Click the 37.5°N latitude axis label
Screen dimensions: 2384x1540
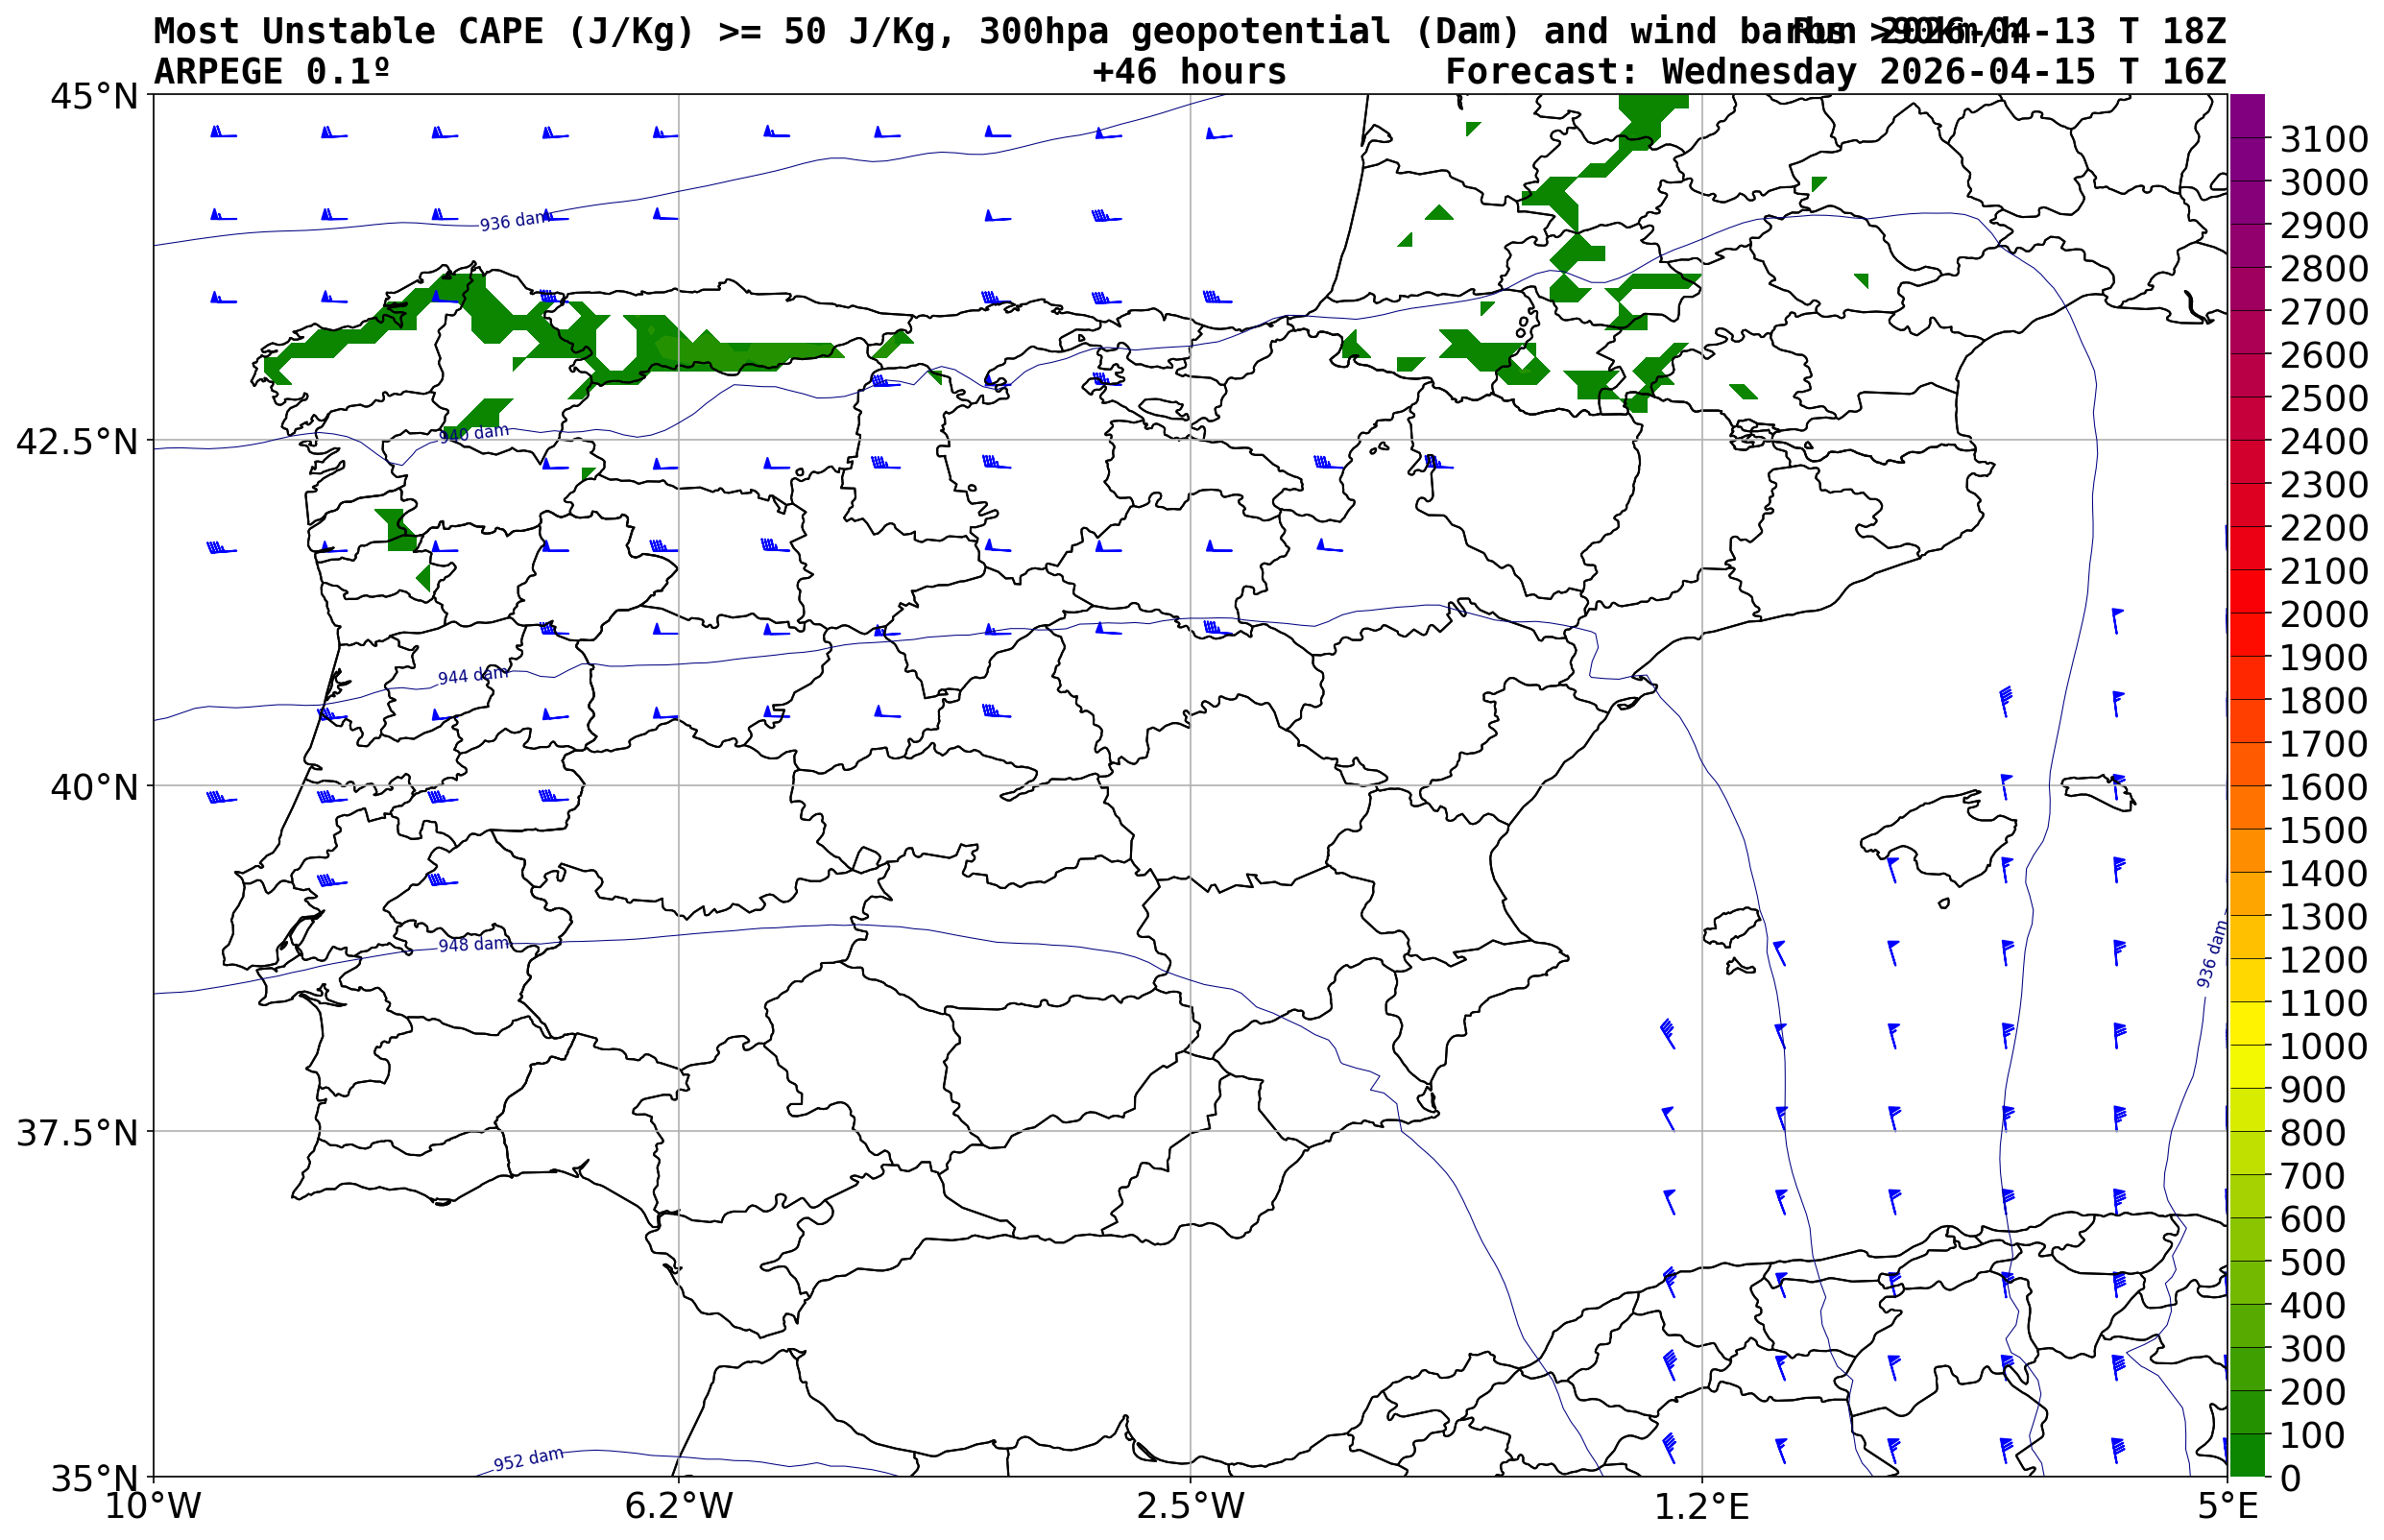77,1133
